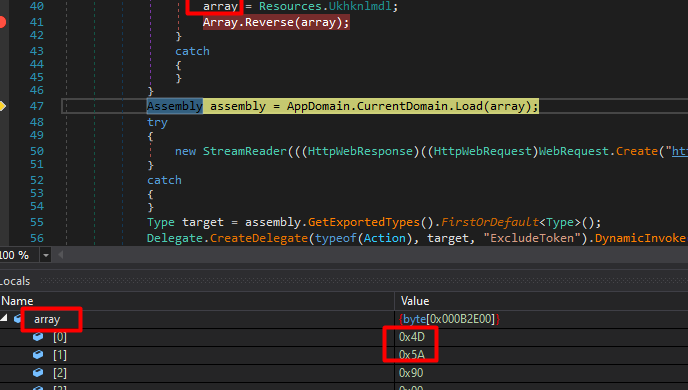This screenshot has height=390, width=688.
Task: Click the StreamReader type on line 50
Action: coord(245,151)
